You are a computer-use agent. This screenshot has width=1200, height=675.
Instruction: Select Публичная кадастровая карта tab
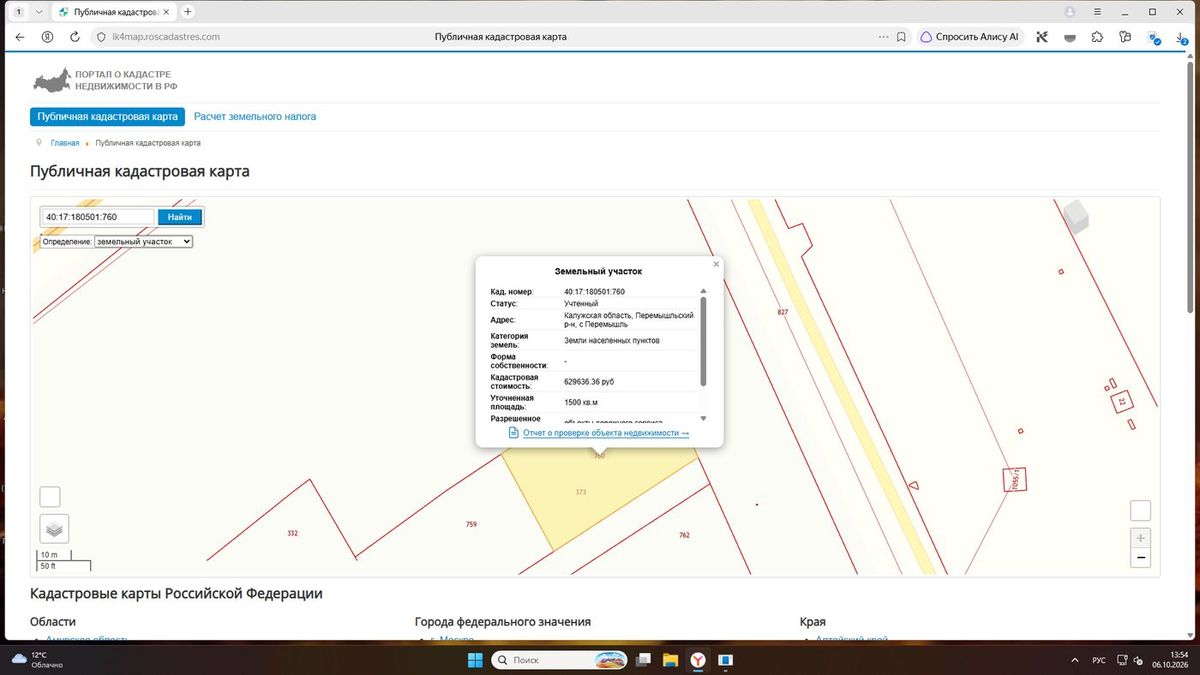pyautogui.click(x=107, y=116)
